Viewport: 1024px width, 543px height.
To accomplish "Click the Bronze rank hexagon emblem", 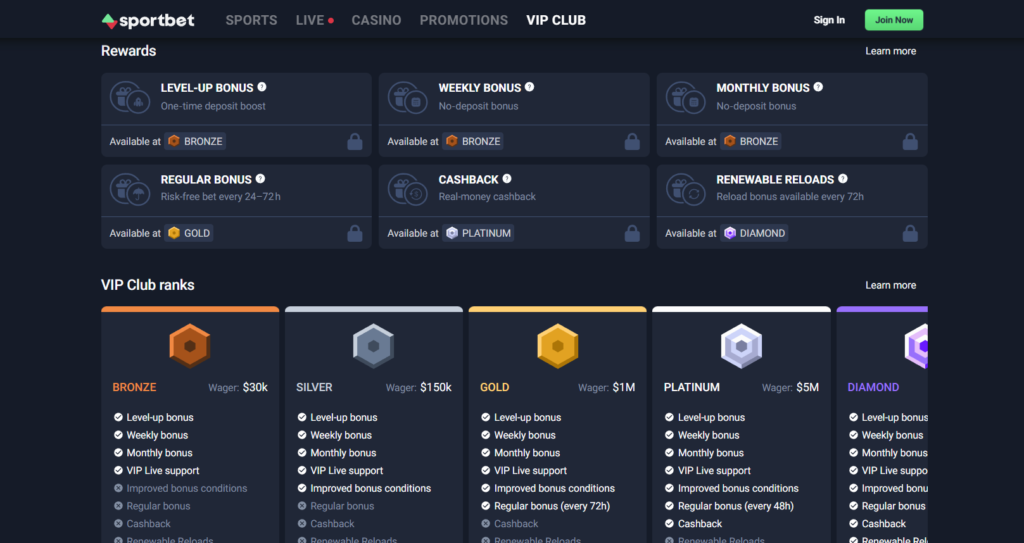I will (189, 346).
